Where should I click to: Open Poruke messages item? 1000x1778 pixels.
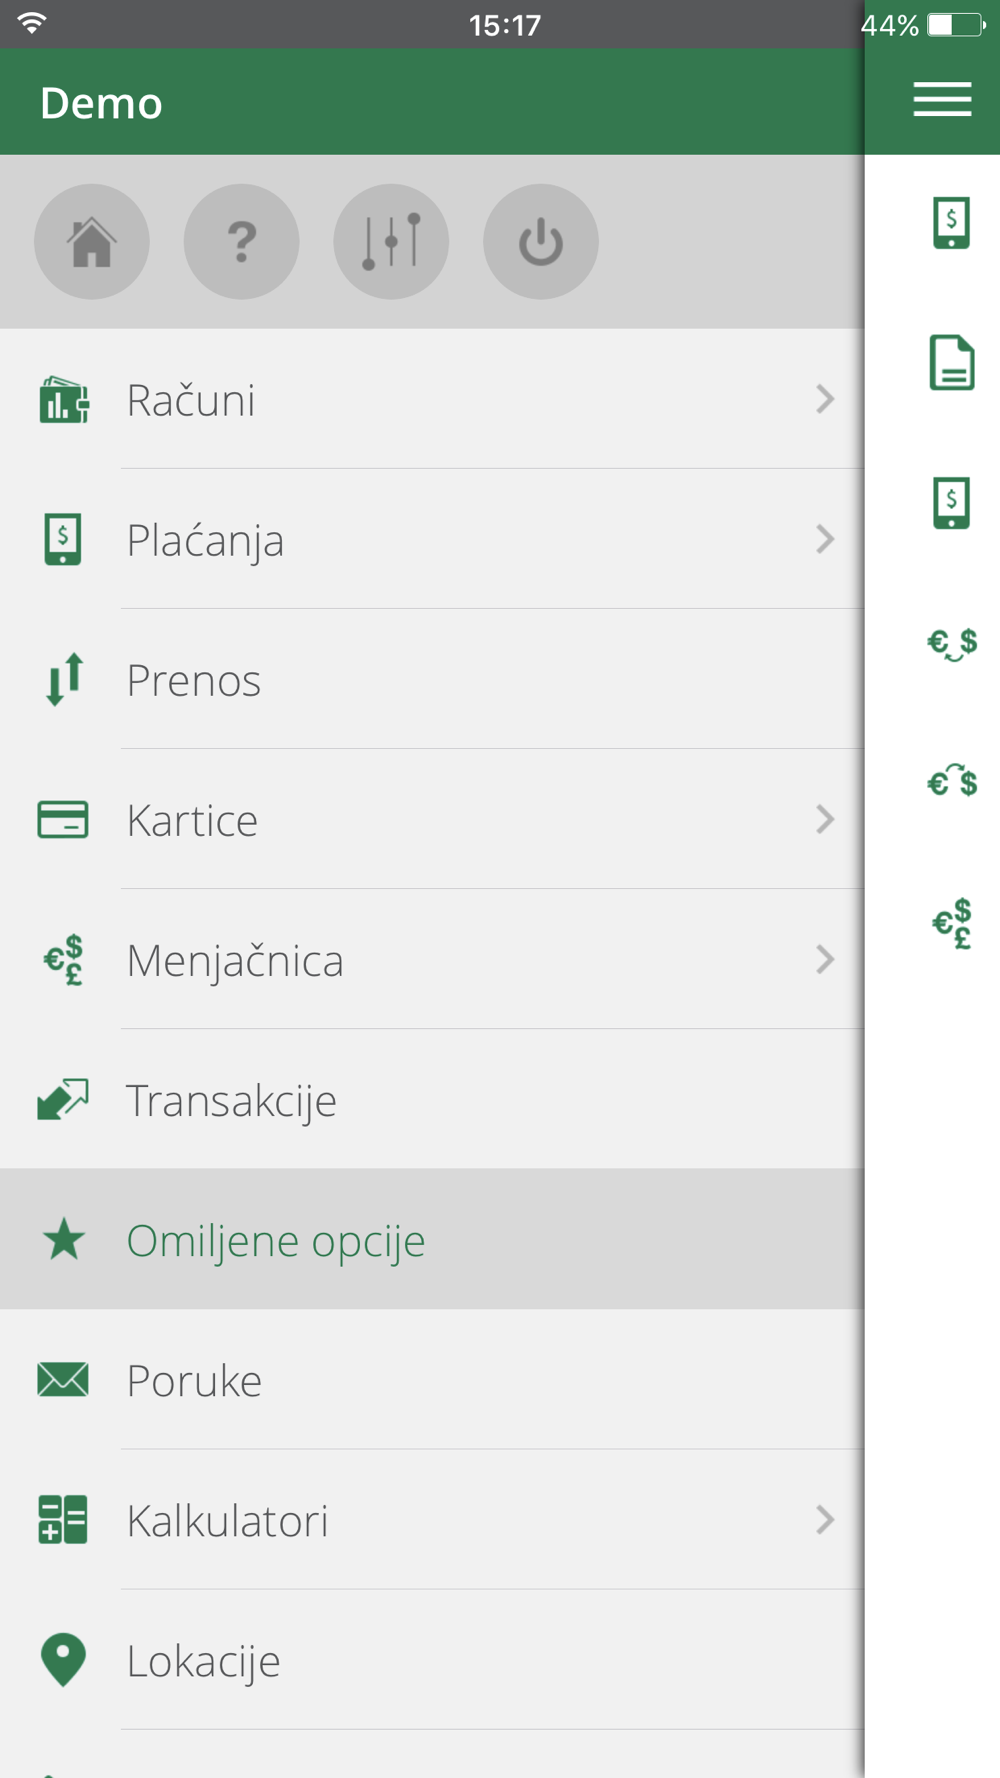(194, 1380)
